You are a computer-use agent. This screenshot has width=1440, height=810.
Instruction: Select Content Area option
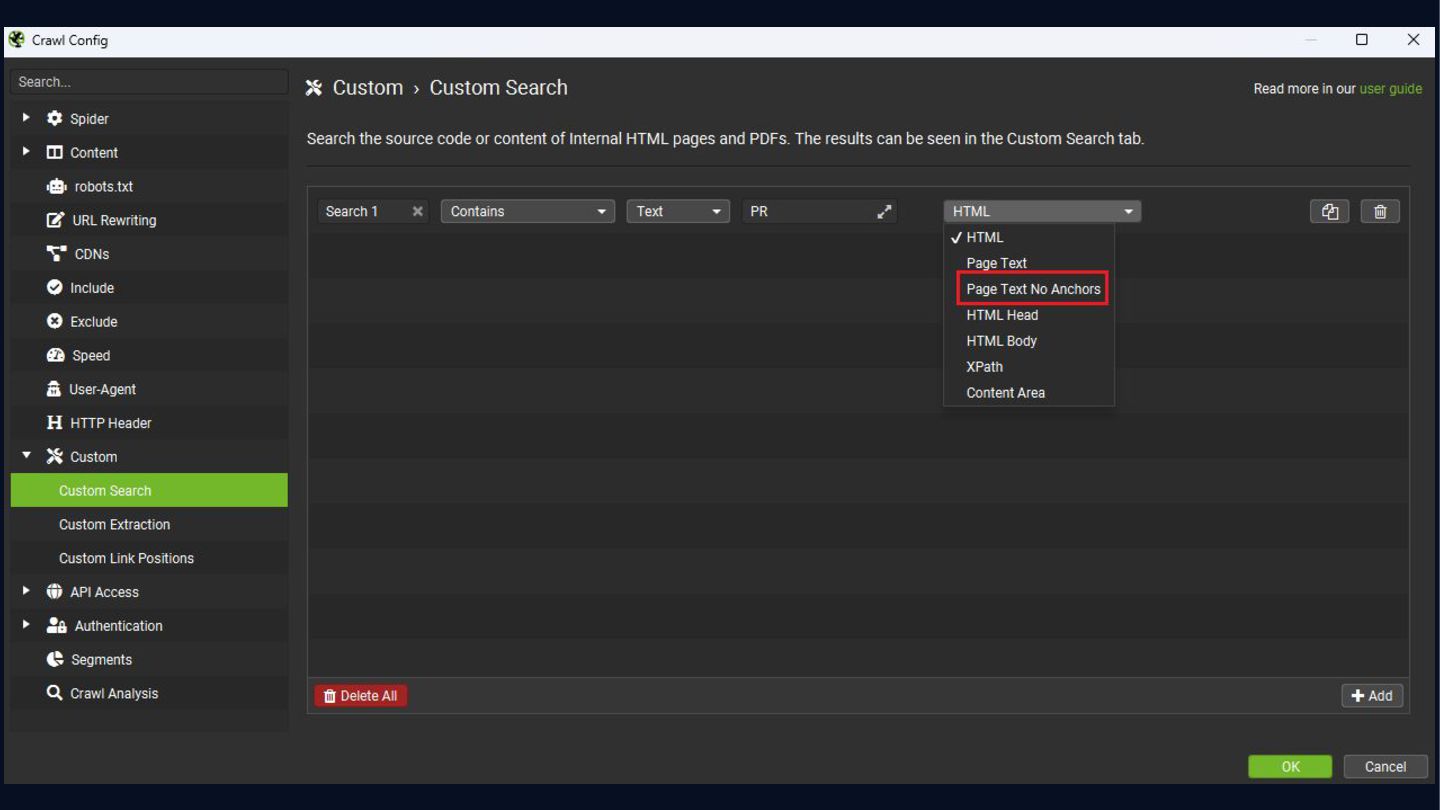pos(1029,393)
